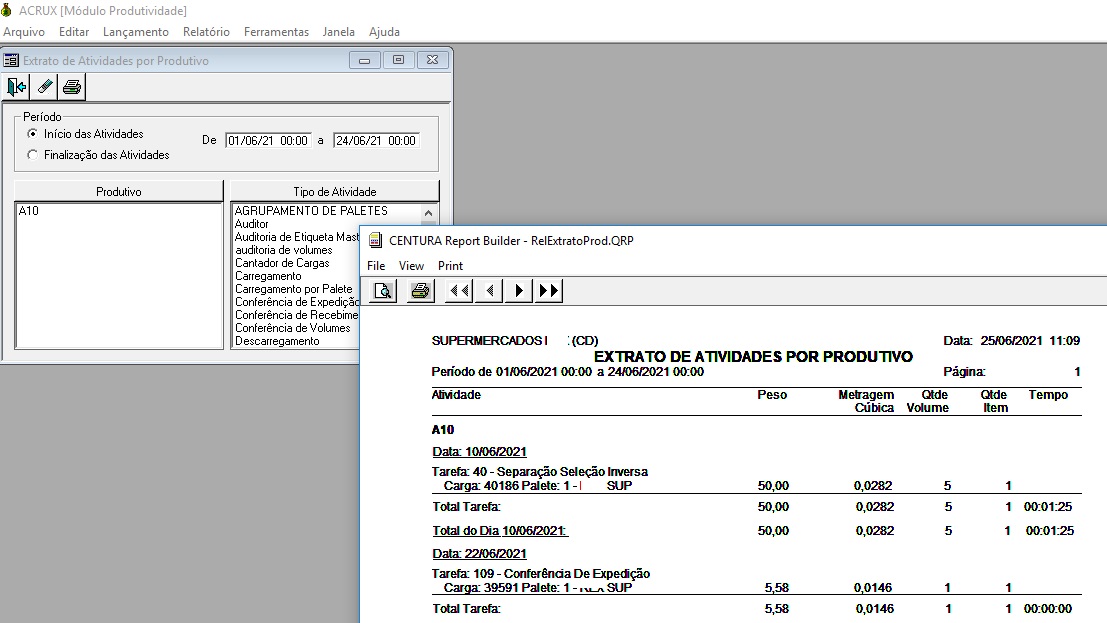Image resolution: width=1107 pixels, height=623 pixels.
Task: Select Auditoria de Etiqueta Master activity
Action: 297,237
